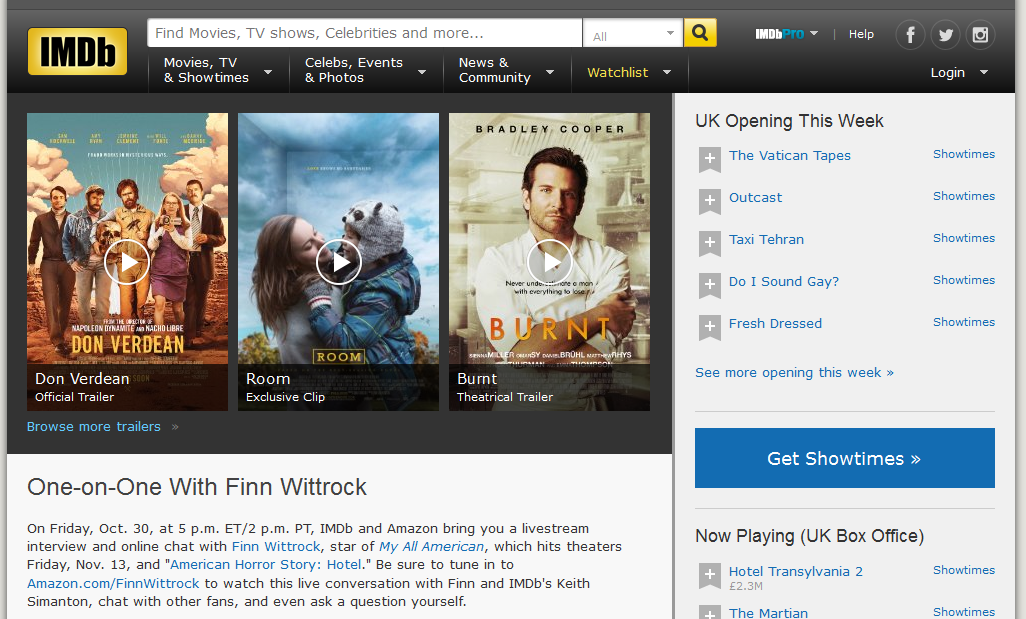Open the Watchlist menu

(x=629, y=73)
